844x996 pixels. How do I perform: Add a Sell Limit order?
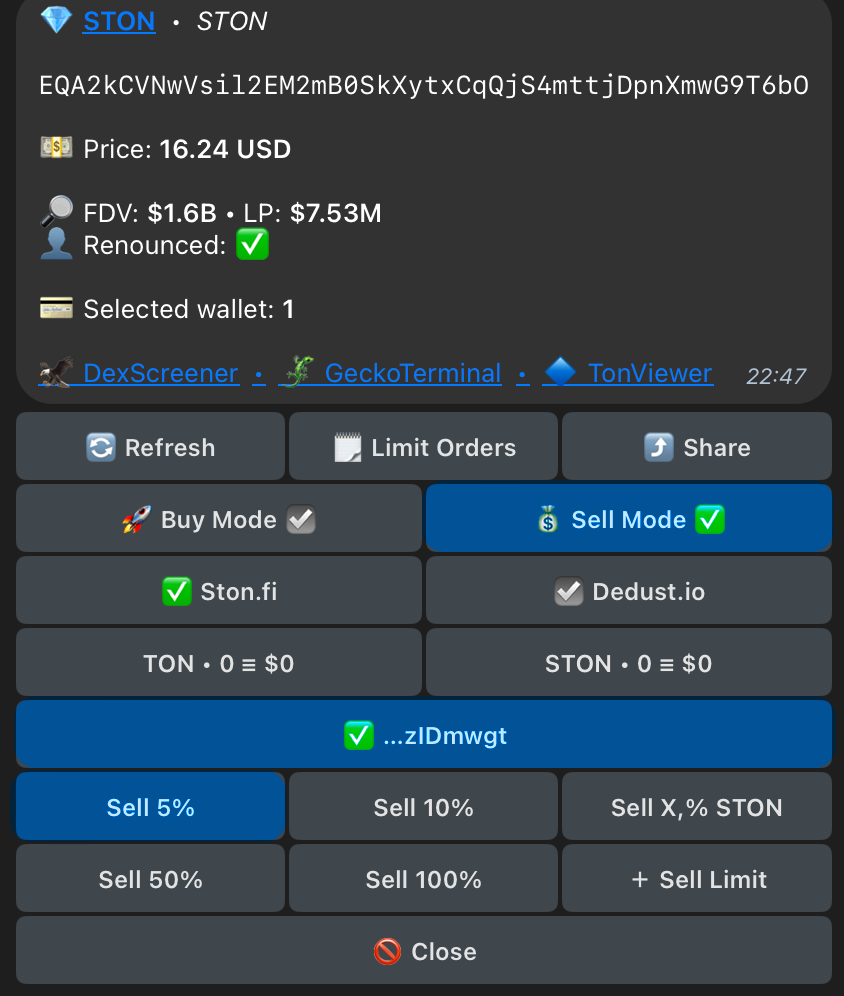(x=697, y=878)
